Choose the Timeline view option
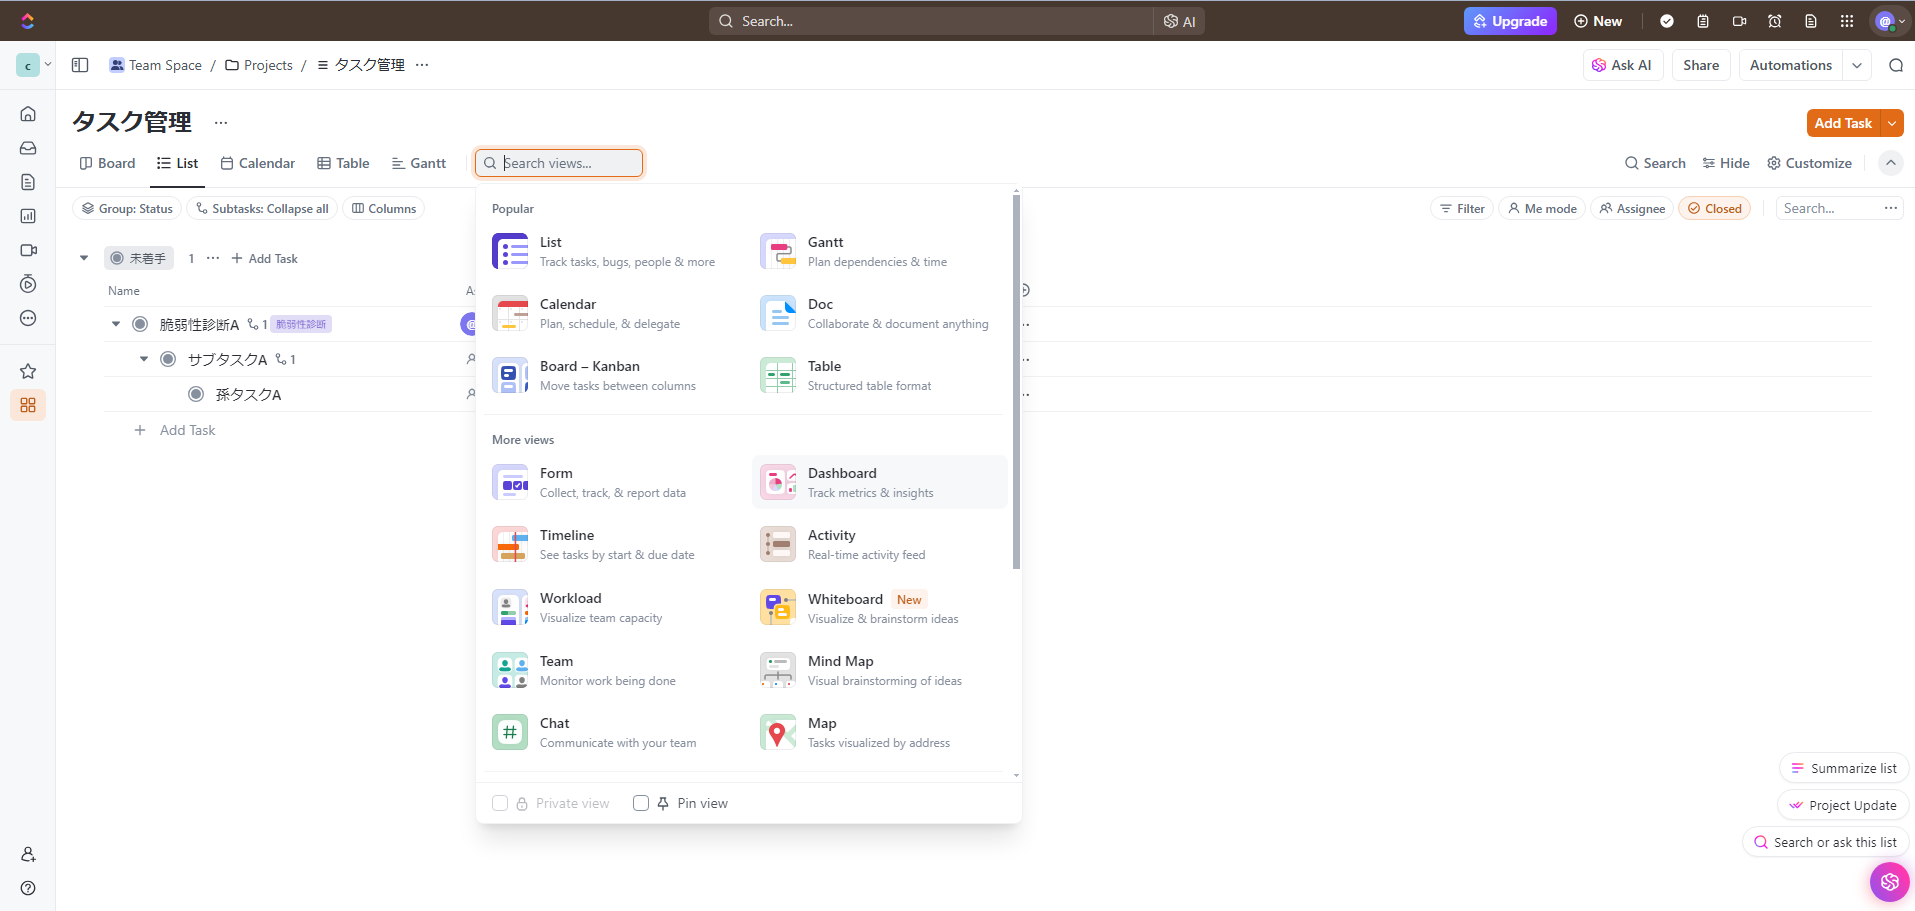The width and height of the screenshot is (1915, 911). point(612,545)
